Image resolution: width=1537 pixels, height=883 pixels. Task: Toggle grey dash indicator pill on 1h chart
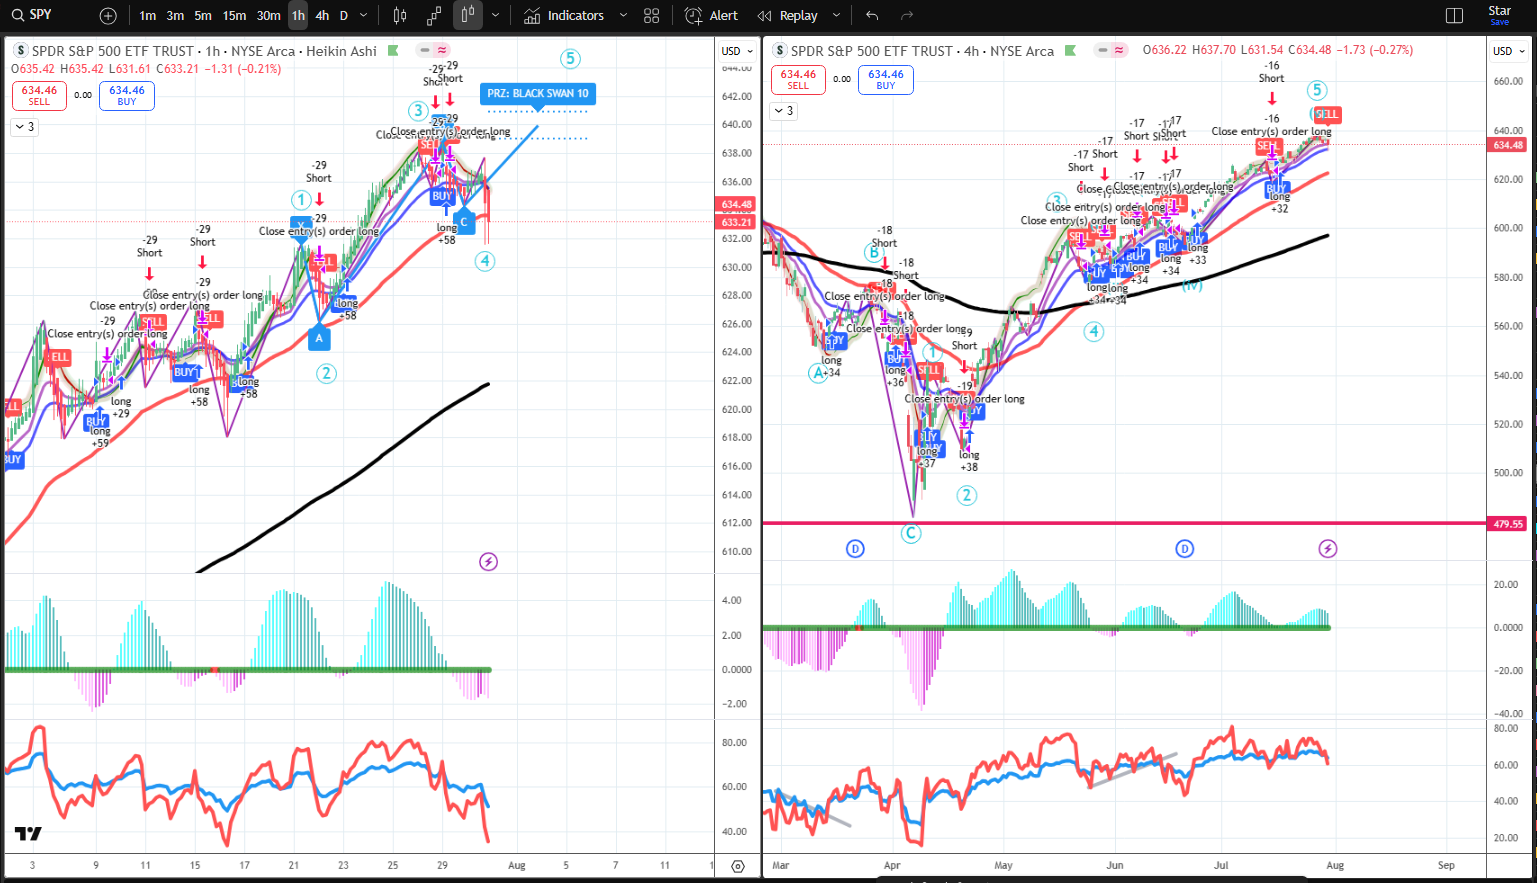point(425,50)
